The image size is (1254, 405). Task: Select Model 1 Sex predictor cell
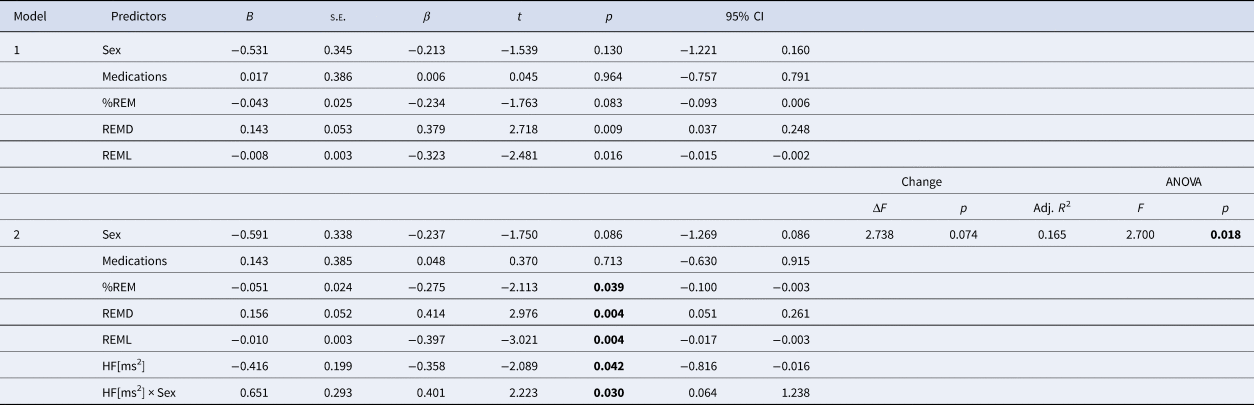pyautogui.click(x=112, y=50)
